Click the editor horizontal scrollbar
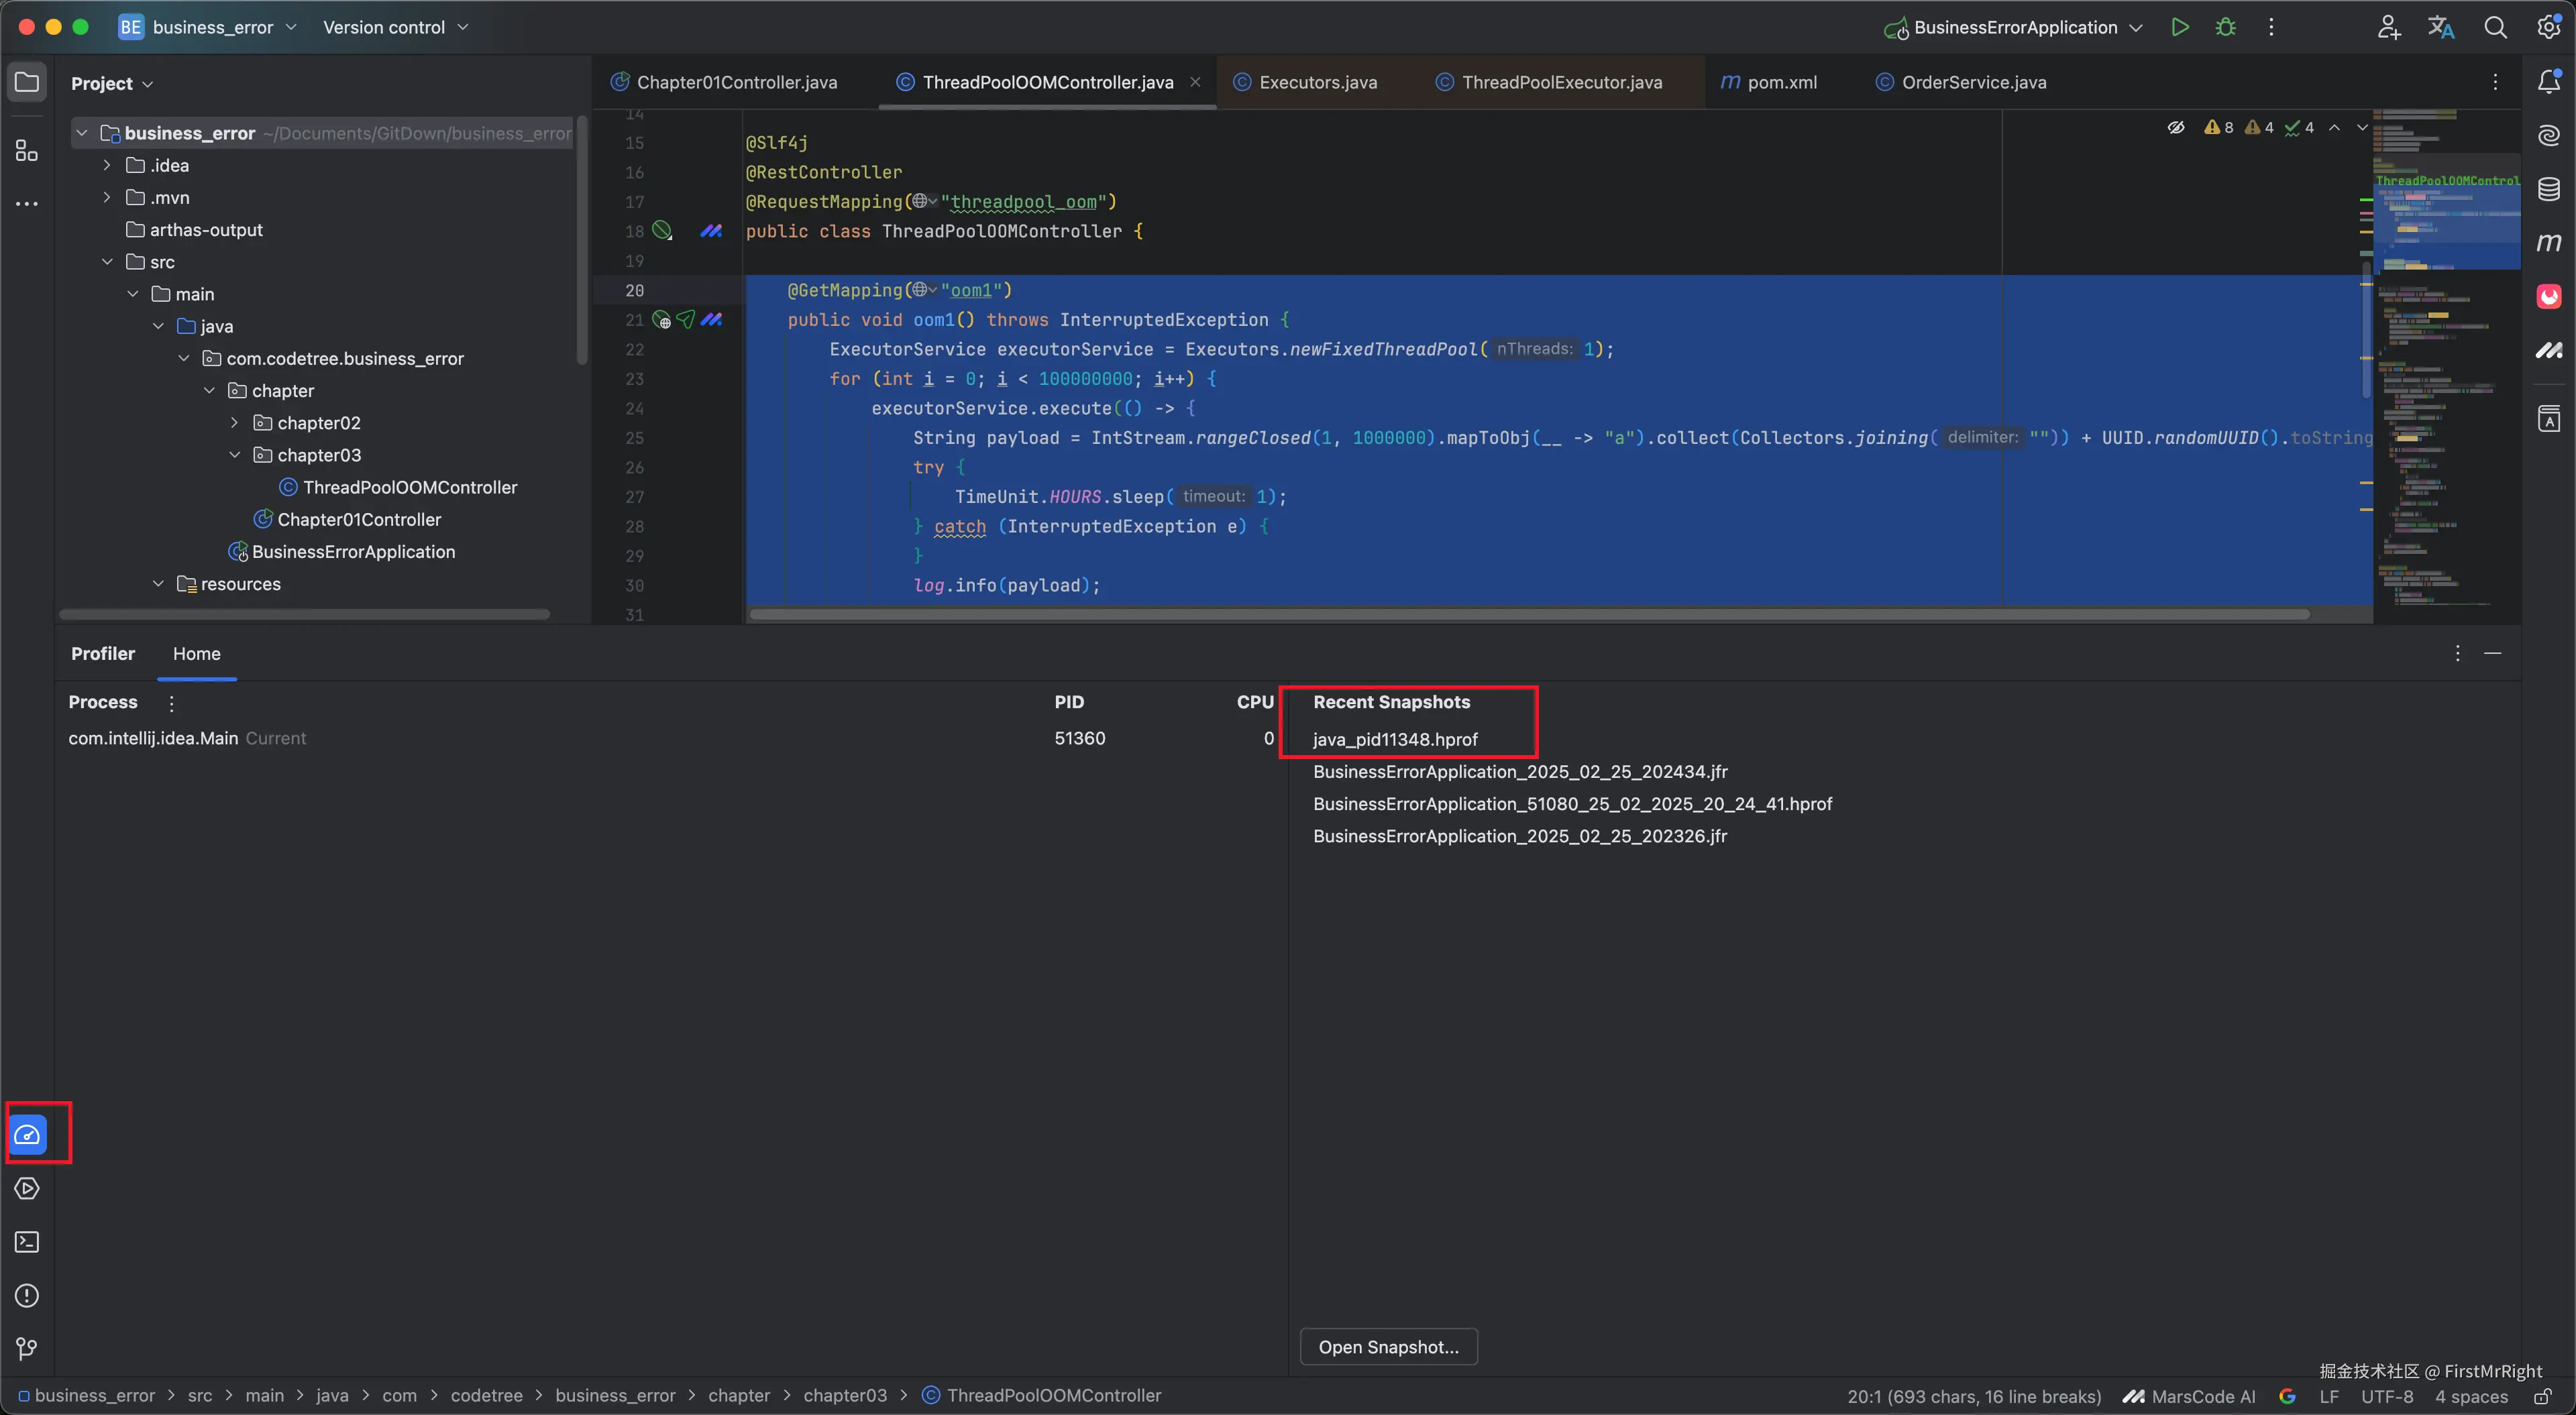This screenshot has width=2576, height=1415. click(1529, 614)
